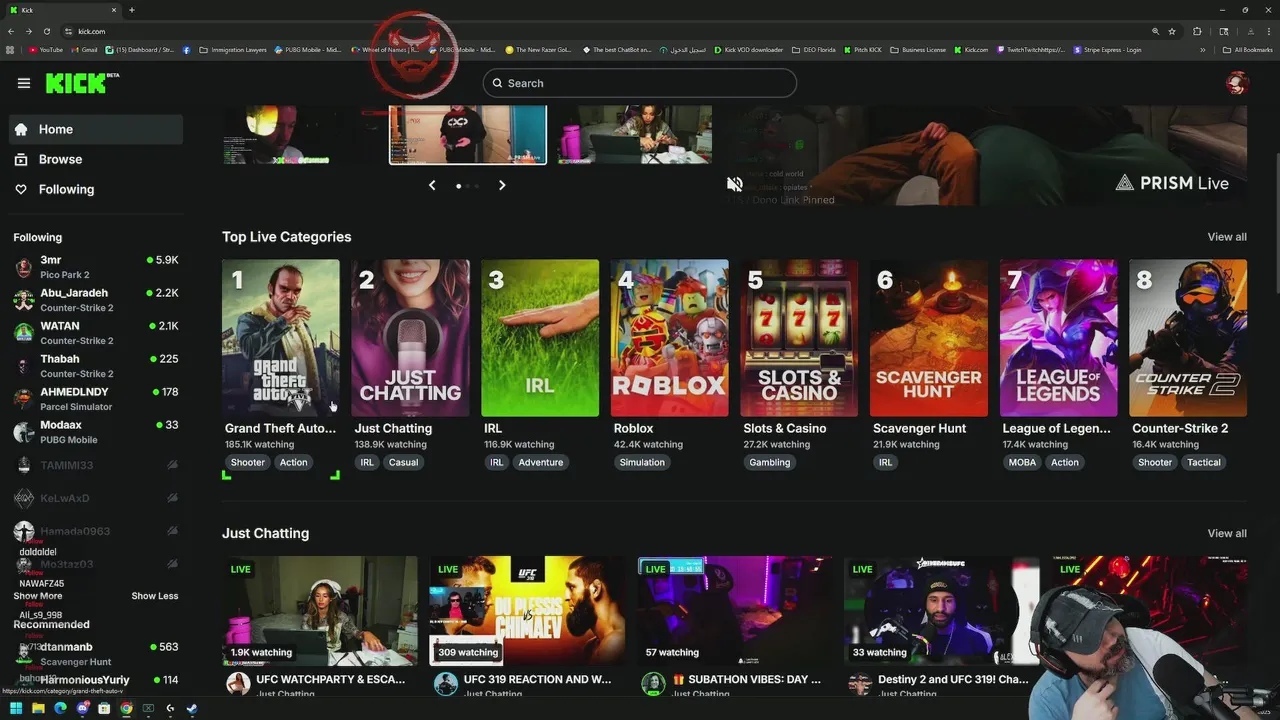Open the Scavenger Hunt category card
The width and height of the screenshot is (1280, 720).
[929, 338]
